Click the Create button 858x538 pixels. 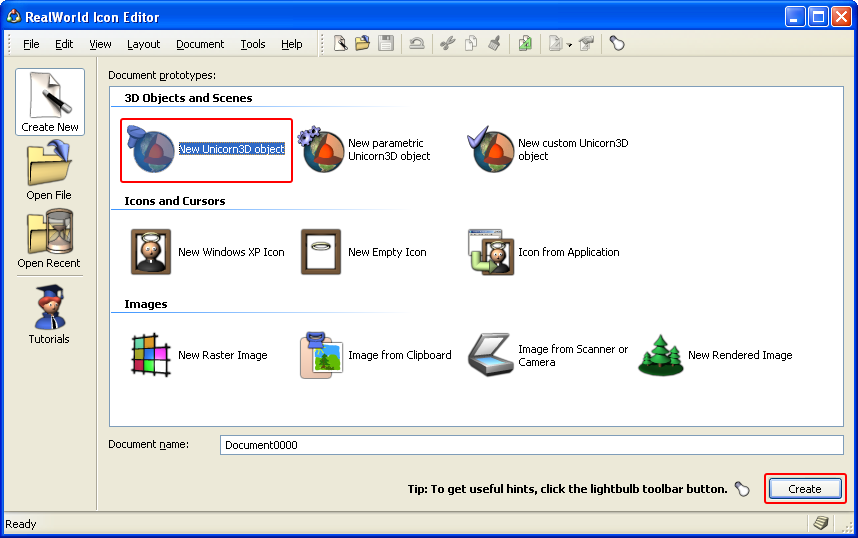pyautogui.click(x=805, y=489)
